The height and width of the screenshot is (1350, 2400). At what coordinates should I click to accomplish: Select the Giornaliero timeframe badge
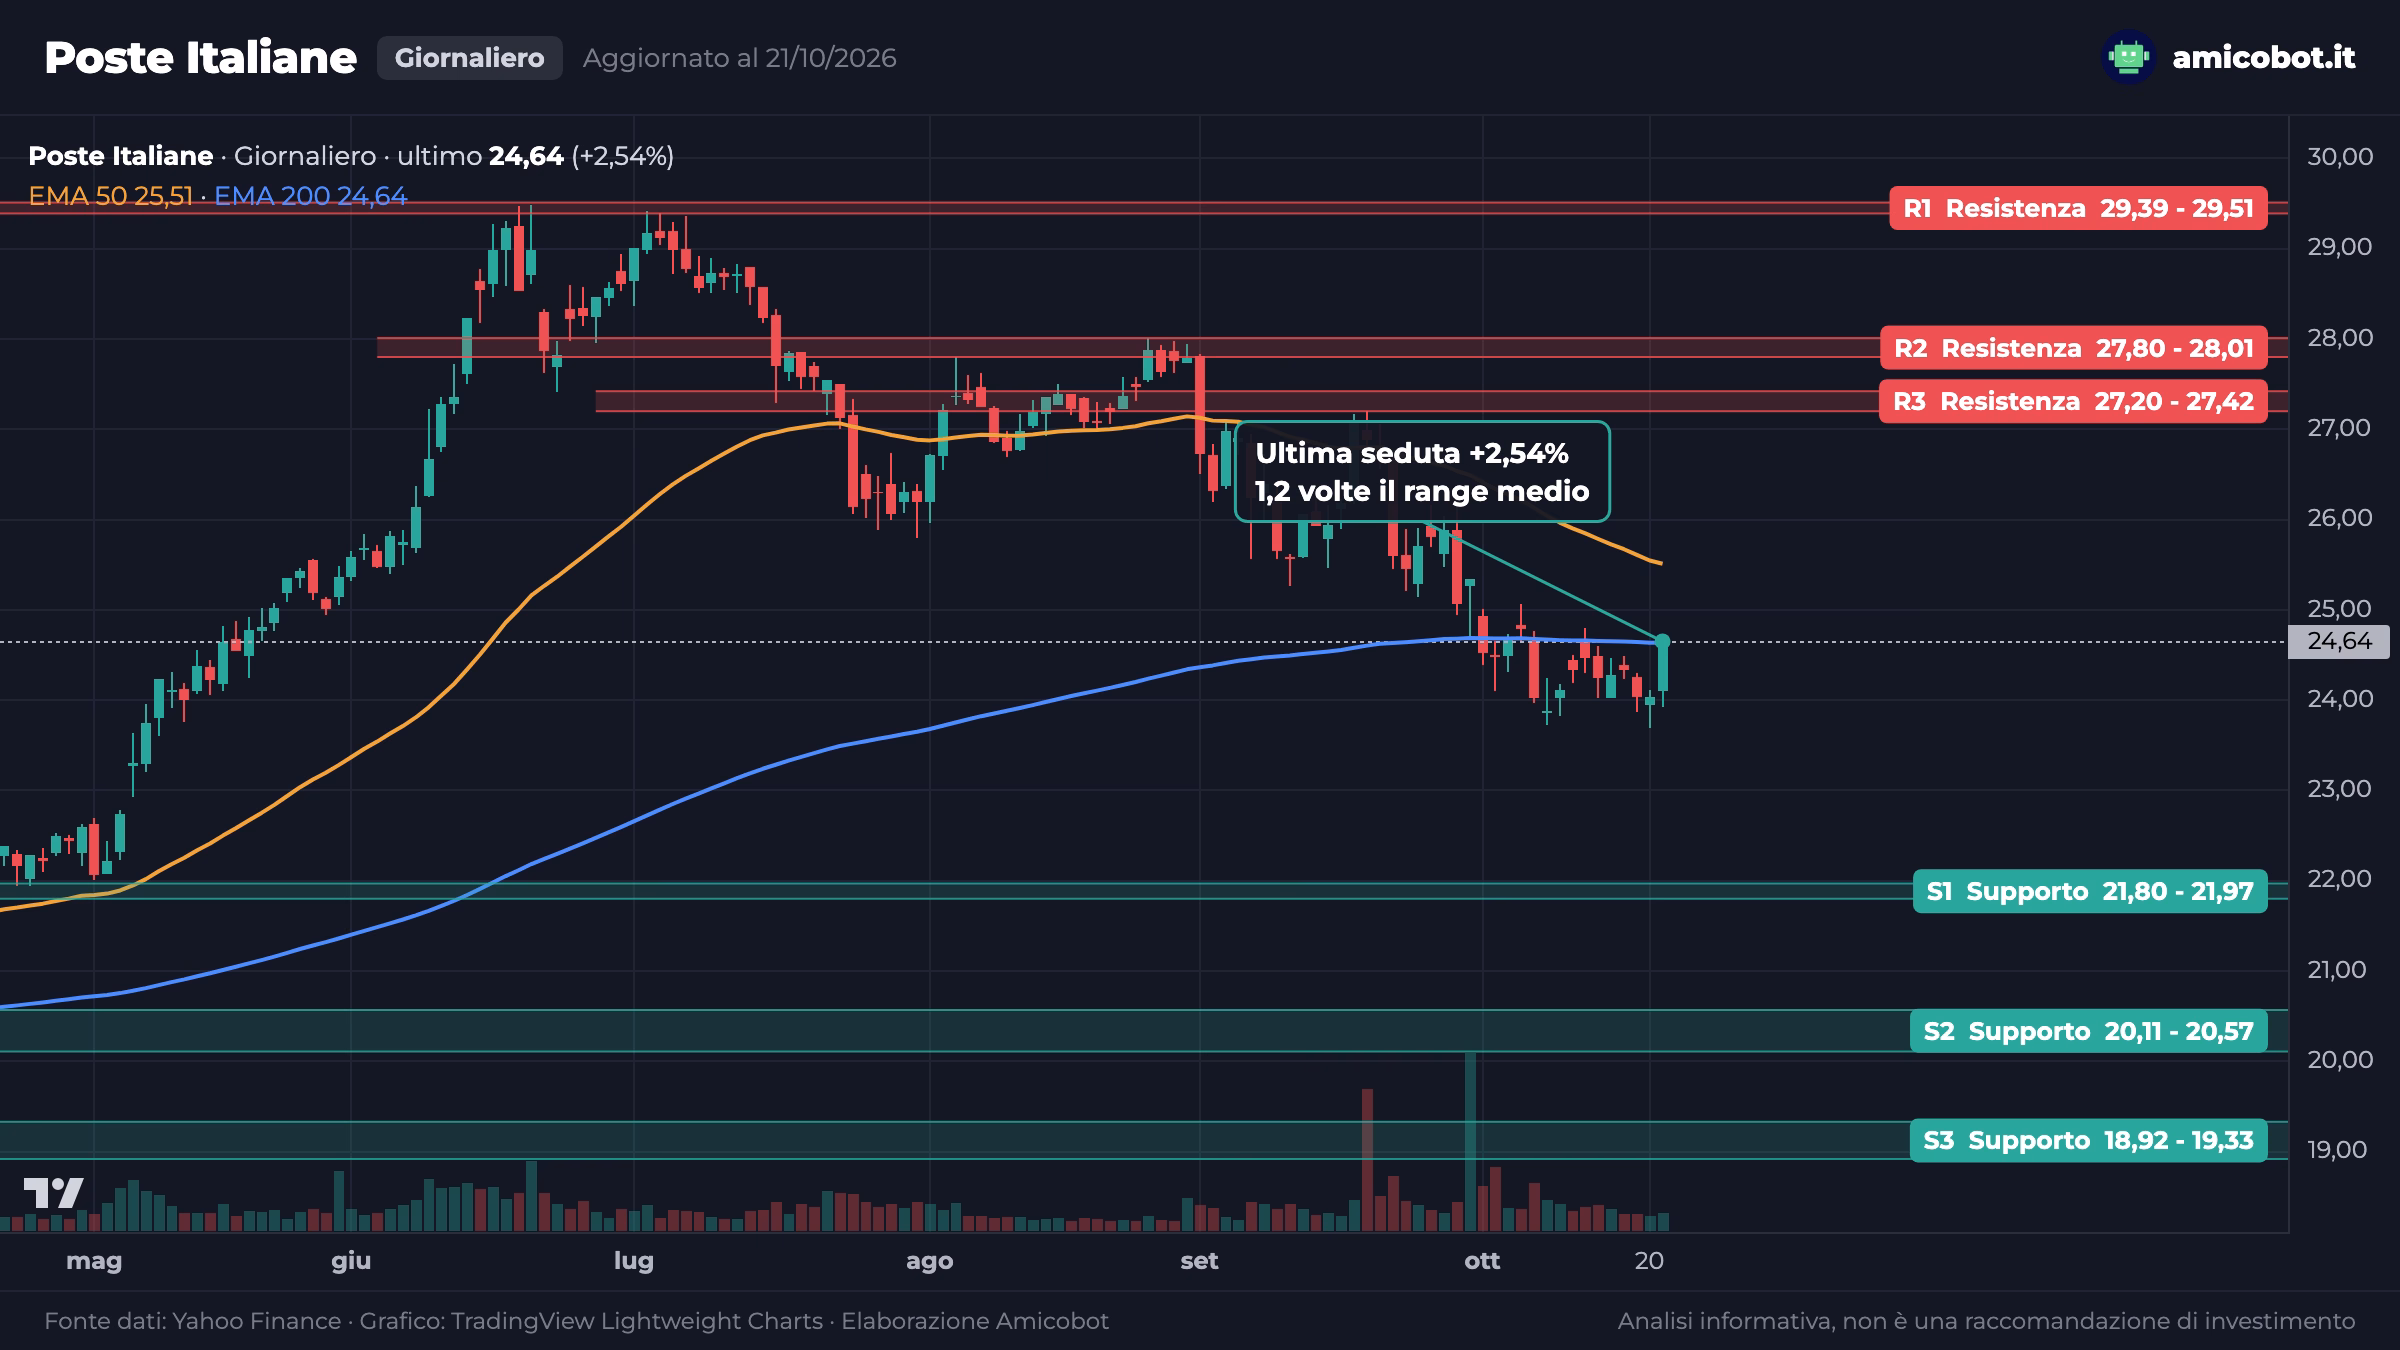pyautogui.click(x=469, y=58)
